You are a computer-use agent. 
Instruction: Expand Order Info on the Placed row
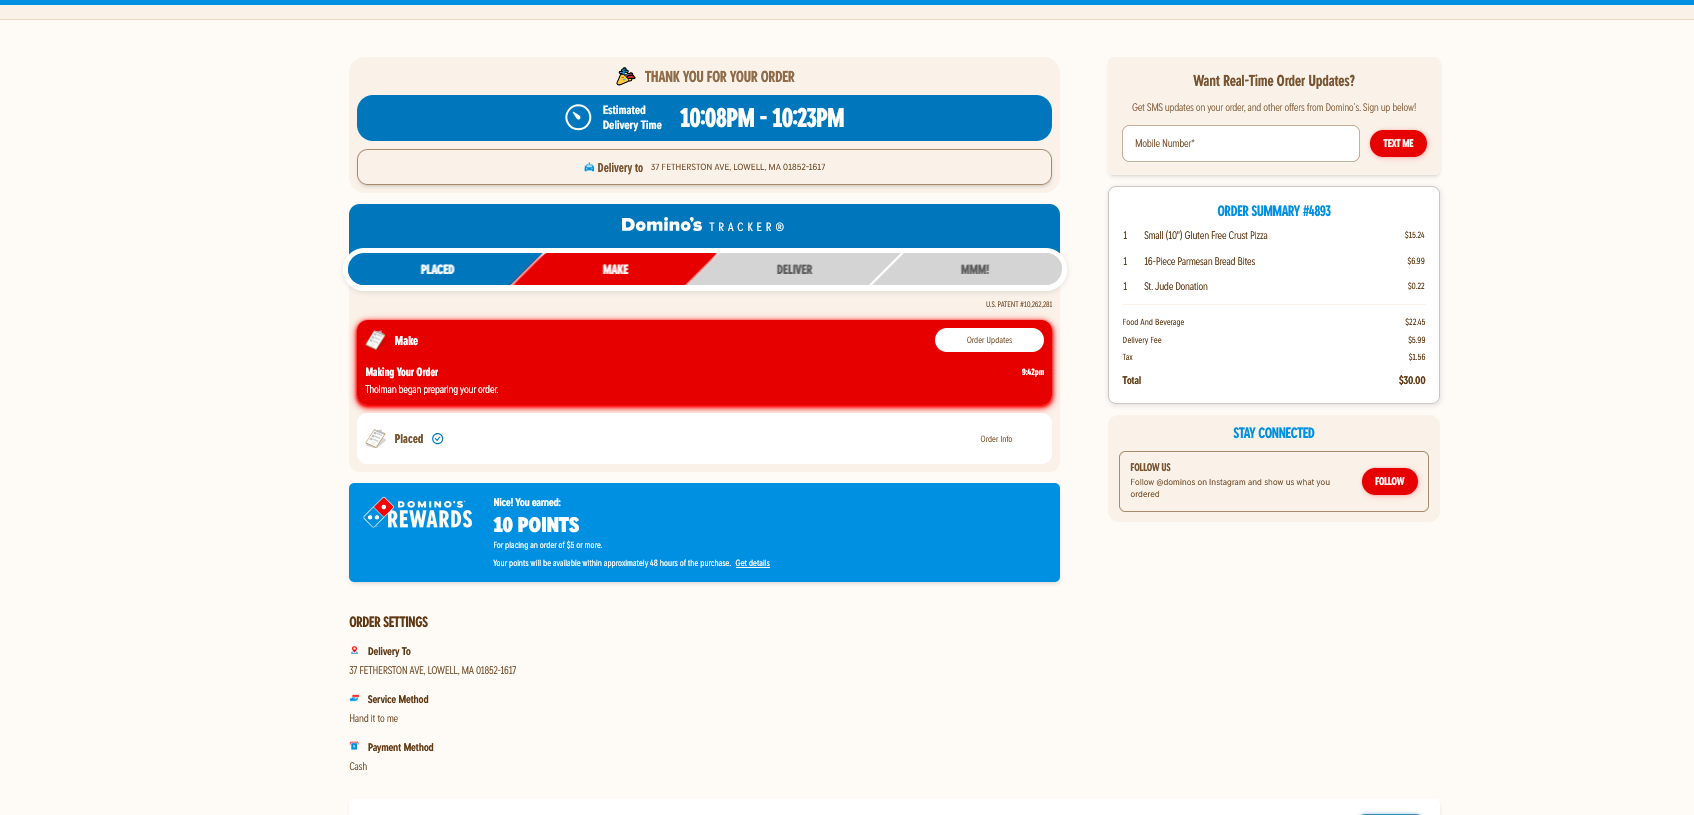pos(996,439)
